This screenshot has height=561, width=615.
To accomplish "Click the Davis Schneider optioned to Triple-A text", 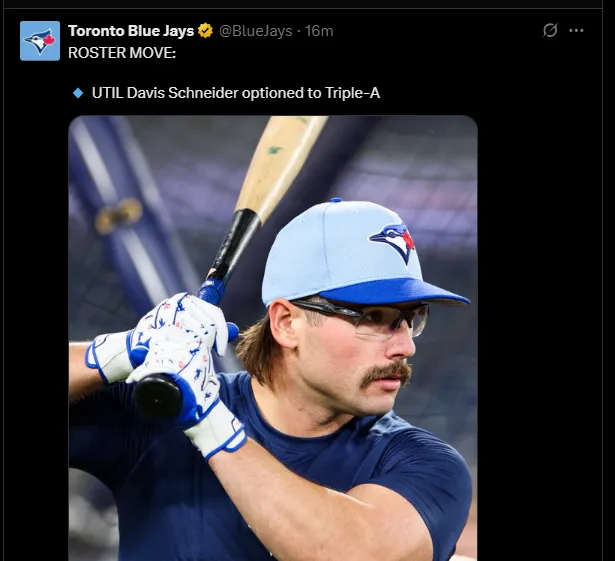I will [235, 93].
